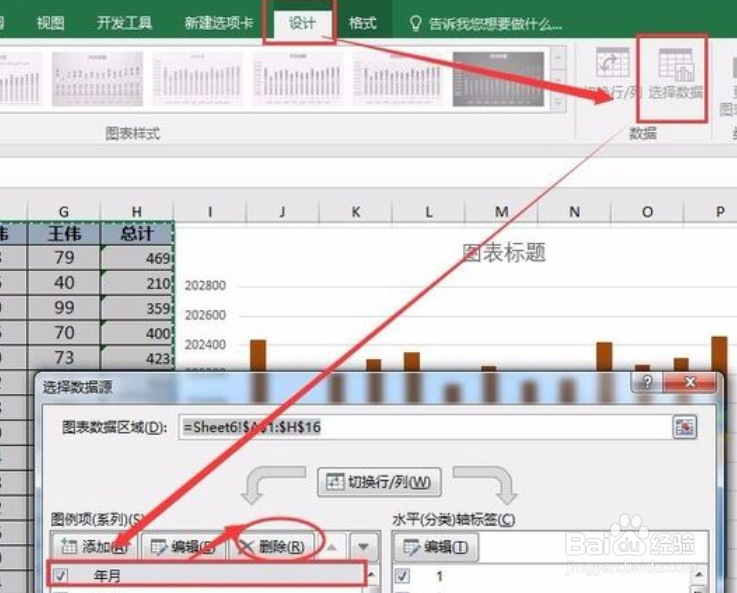The image size is (737, 593).
Task: Select column H header
Action: [137, 212]
